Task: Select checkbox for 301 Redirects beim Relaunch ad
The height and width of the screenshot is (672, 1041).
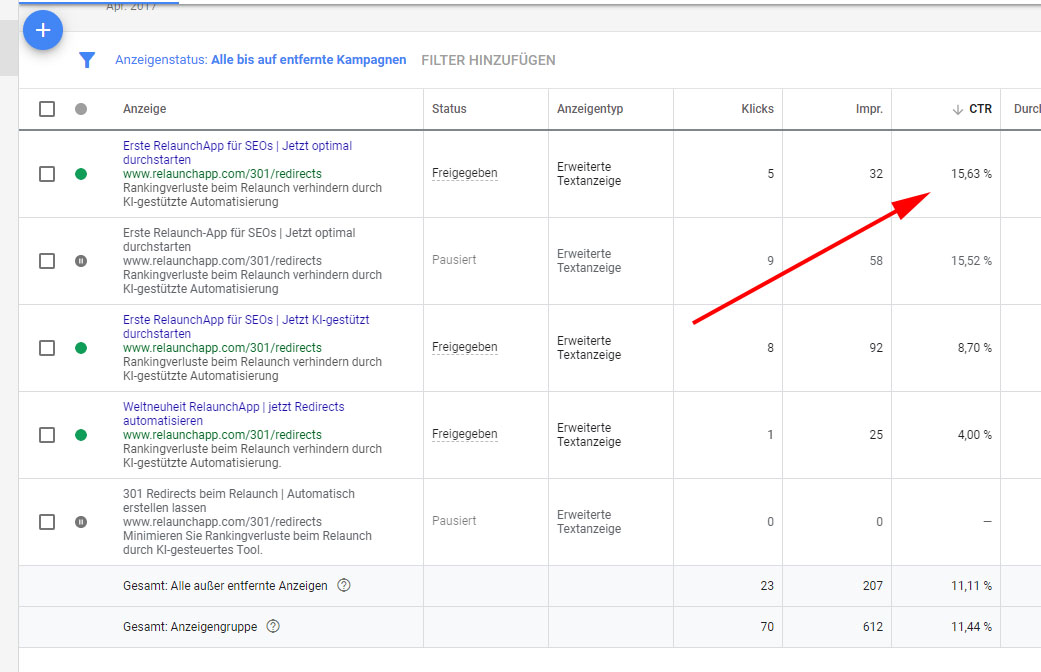Action: click(x=47, y=522)
